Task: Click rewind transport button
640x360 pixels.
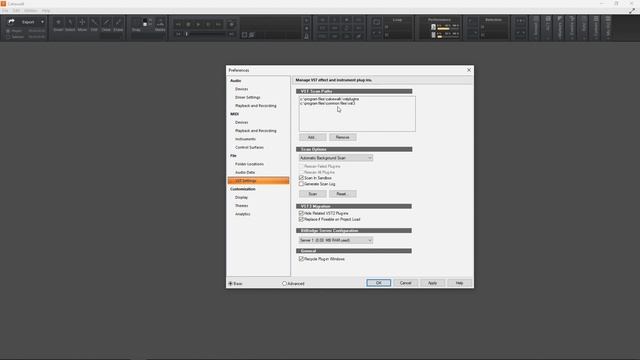Action: [x=178, y=24]
